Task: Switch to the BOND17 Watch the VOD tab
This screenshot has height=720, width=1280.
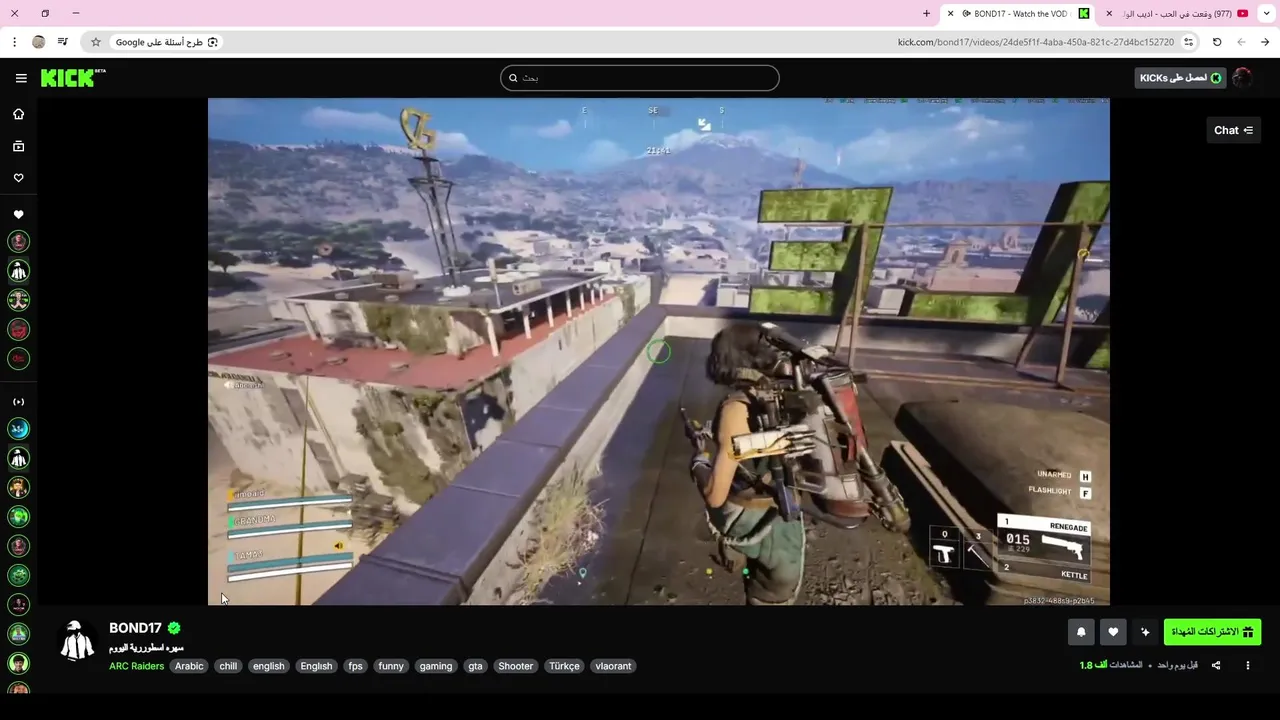Action: pos(1019,14)
